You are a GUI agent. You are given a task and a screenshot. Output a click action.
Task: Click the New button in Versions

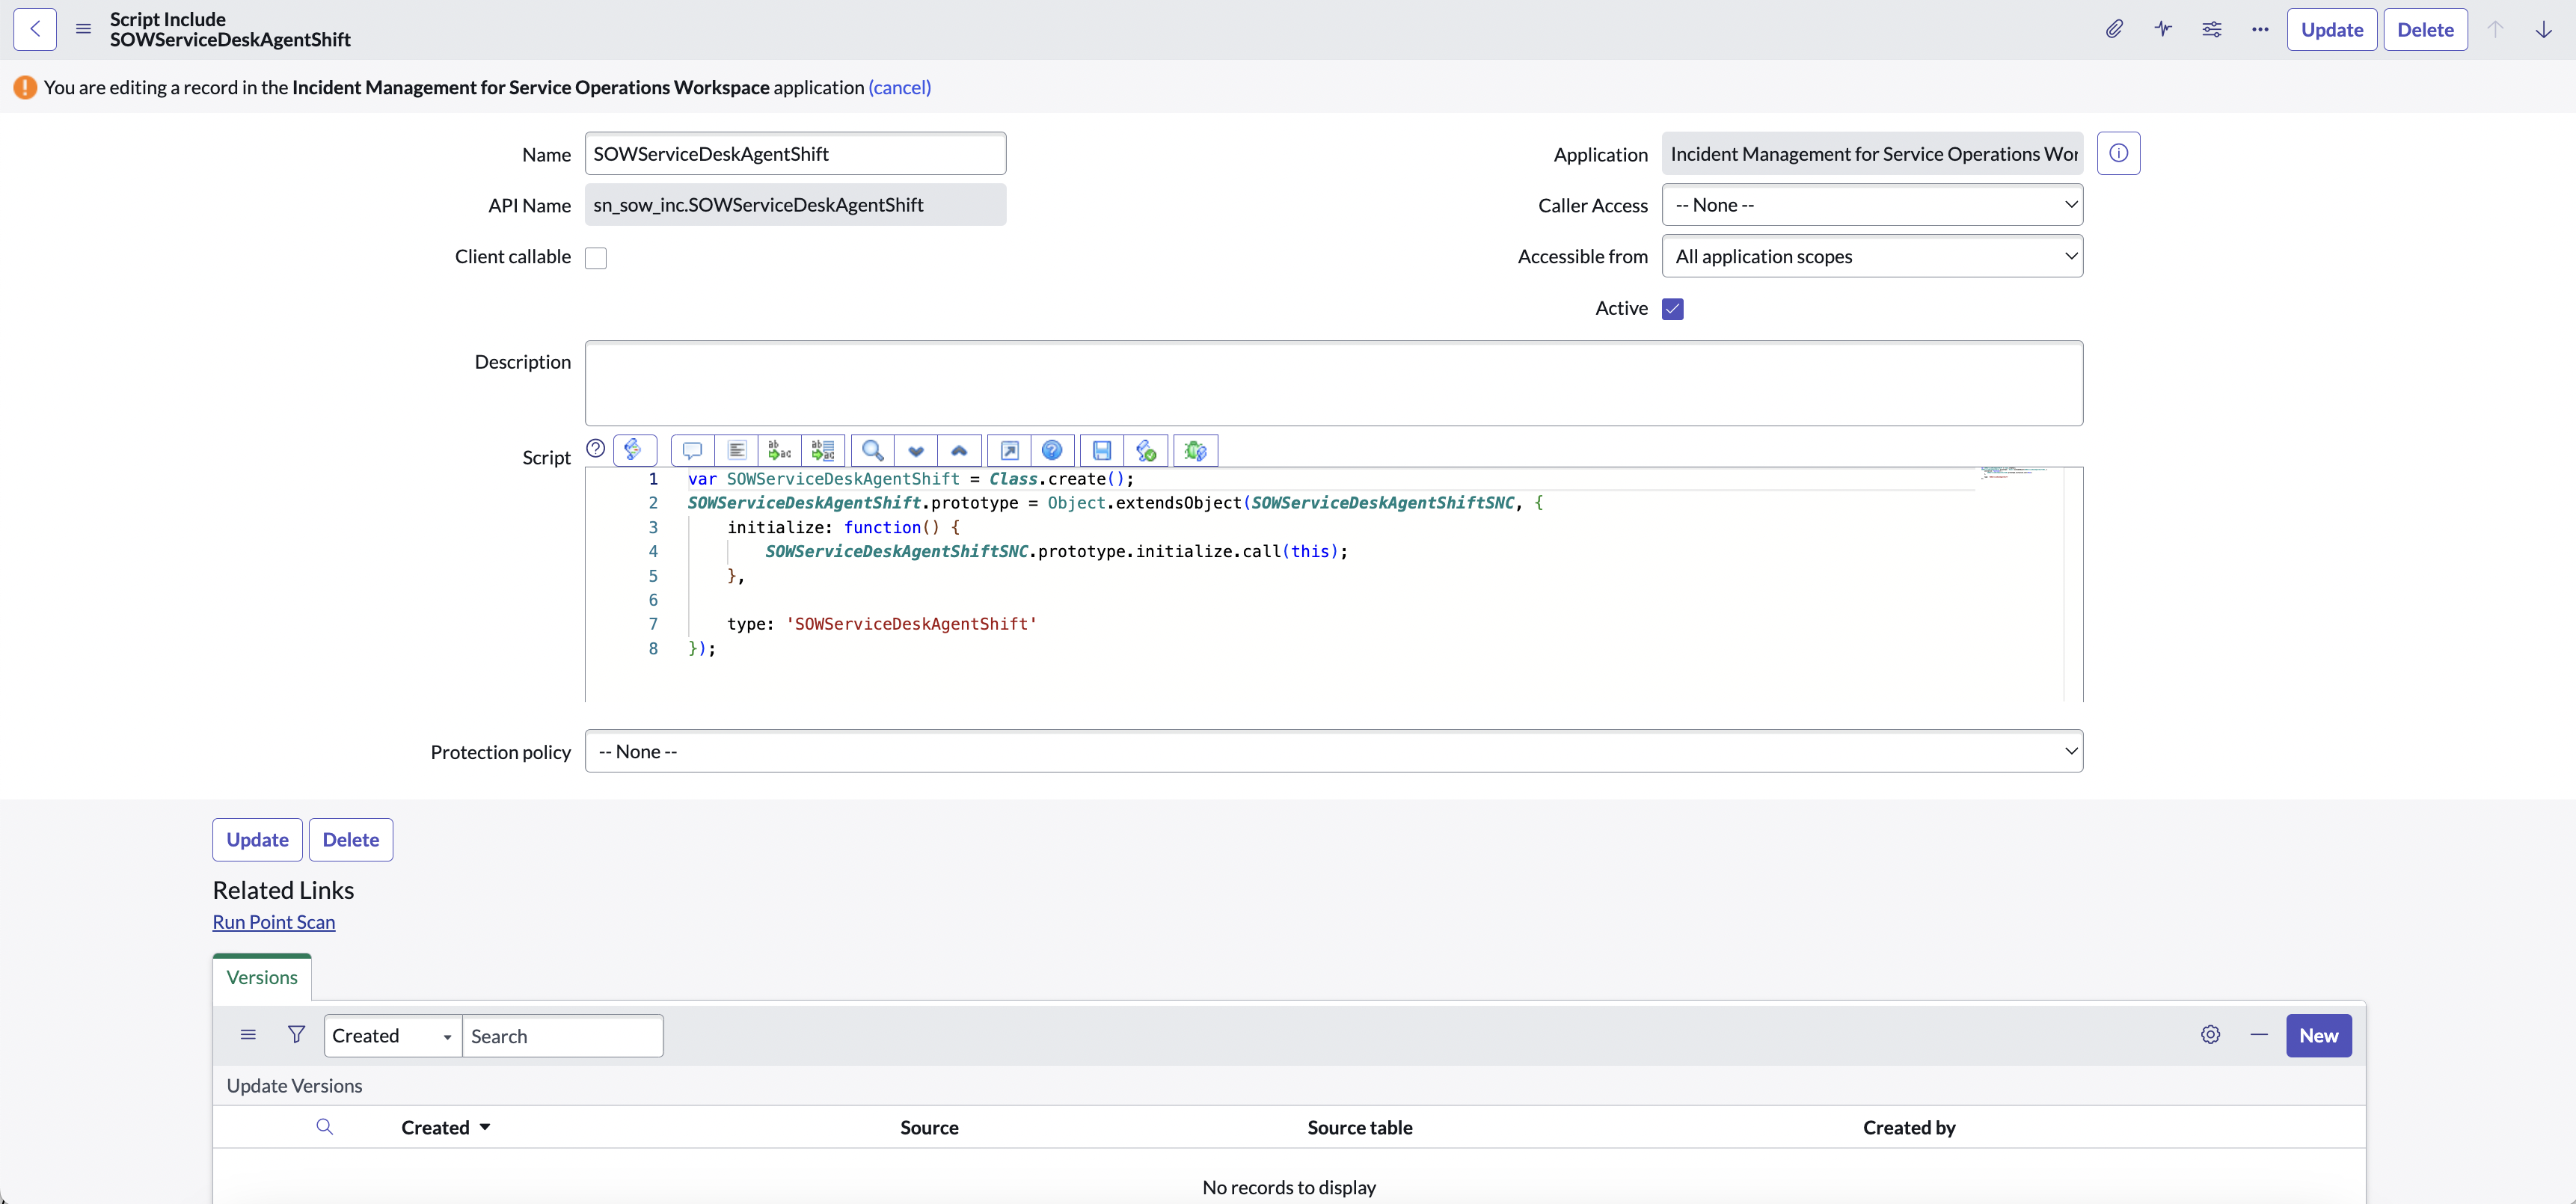pos(2319,1036)
